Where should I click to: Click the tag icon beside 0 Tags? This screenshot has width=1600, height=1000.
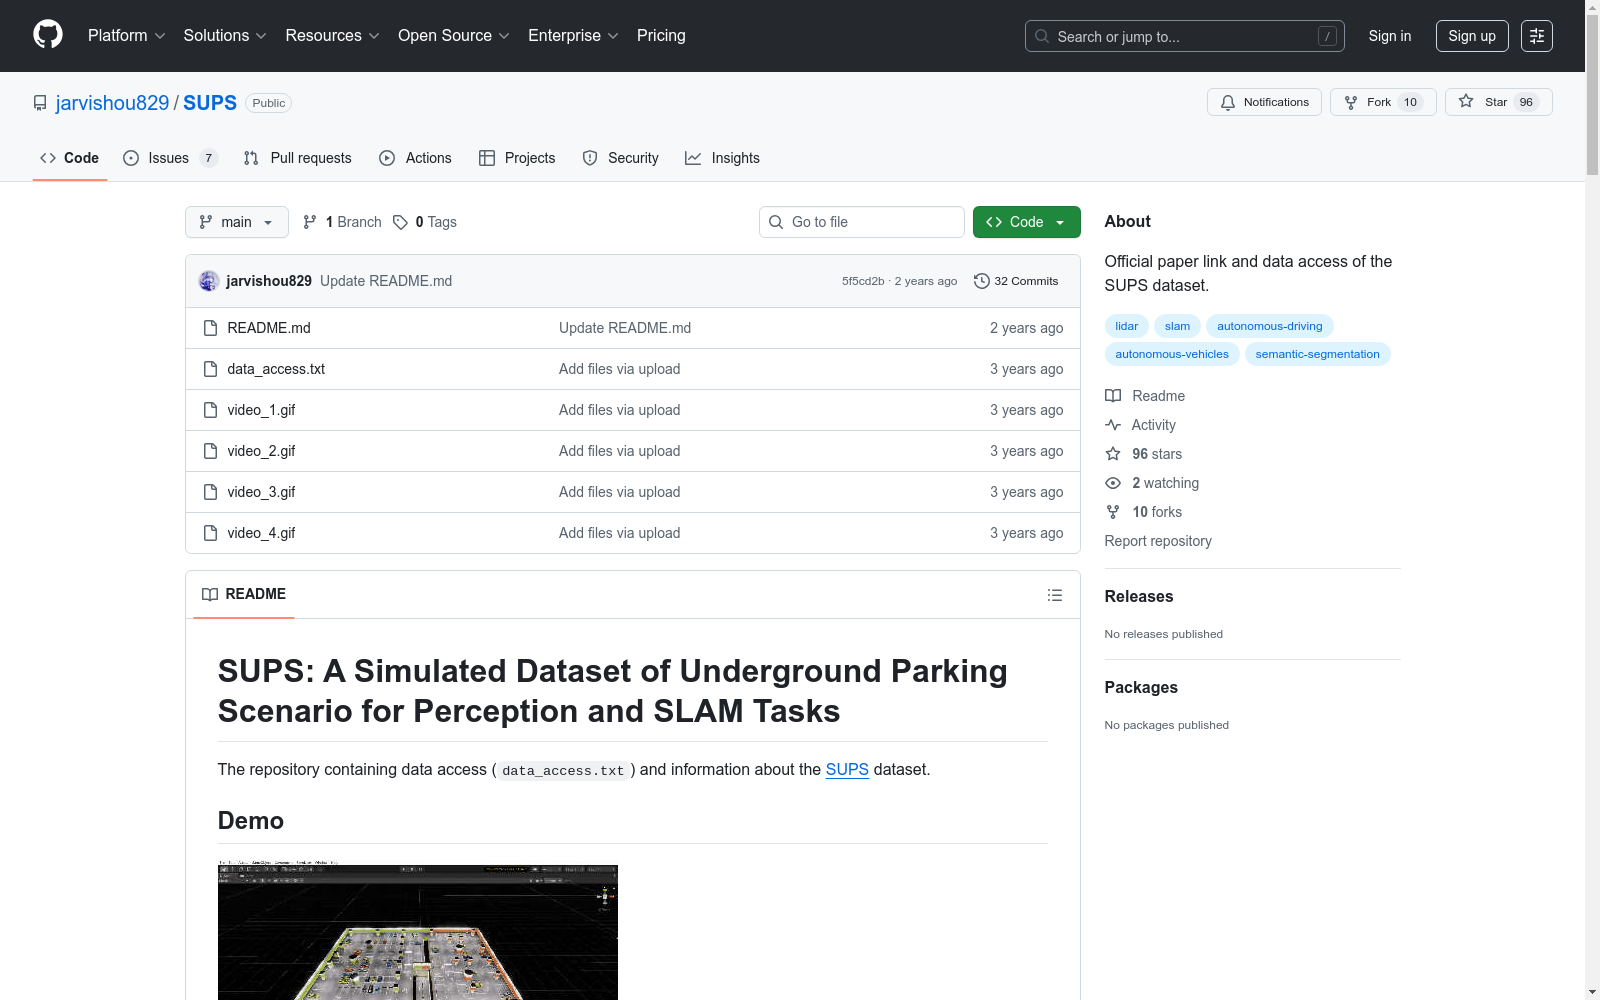[x=400, y=222]
